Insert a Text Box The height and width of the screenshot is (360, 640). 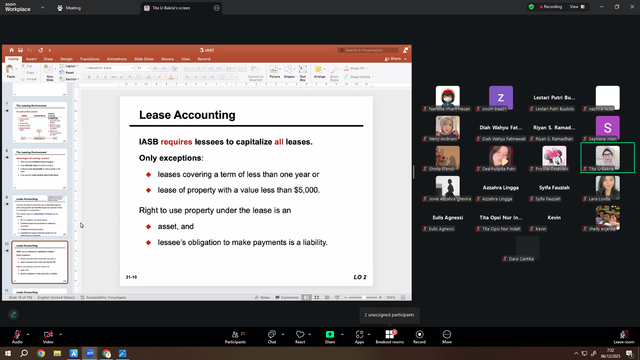coord(303,73)
